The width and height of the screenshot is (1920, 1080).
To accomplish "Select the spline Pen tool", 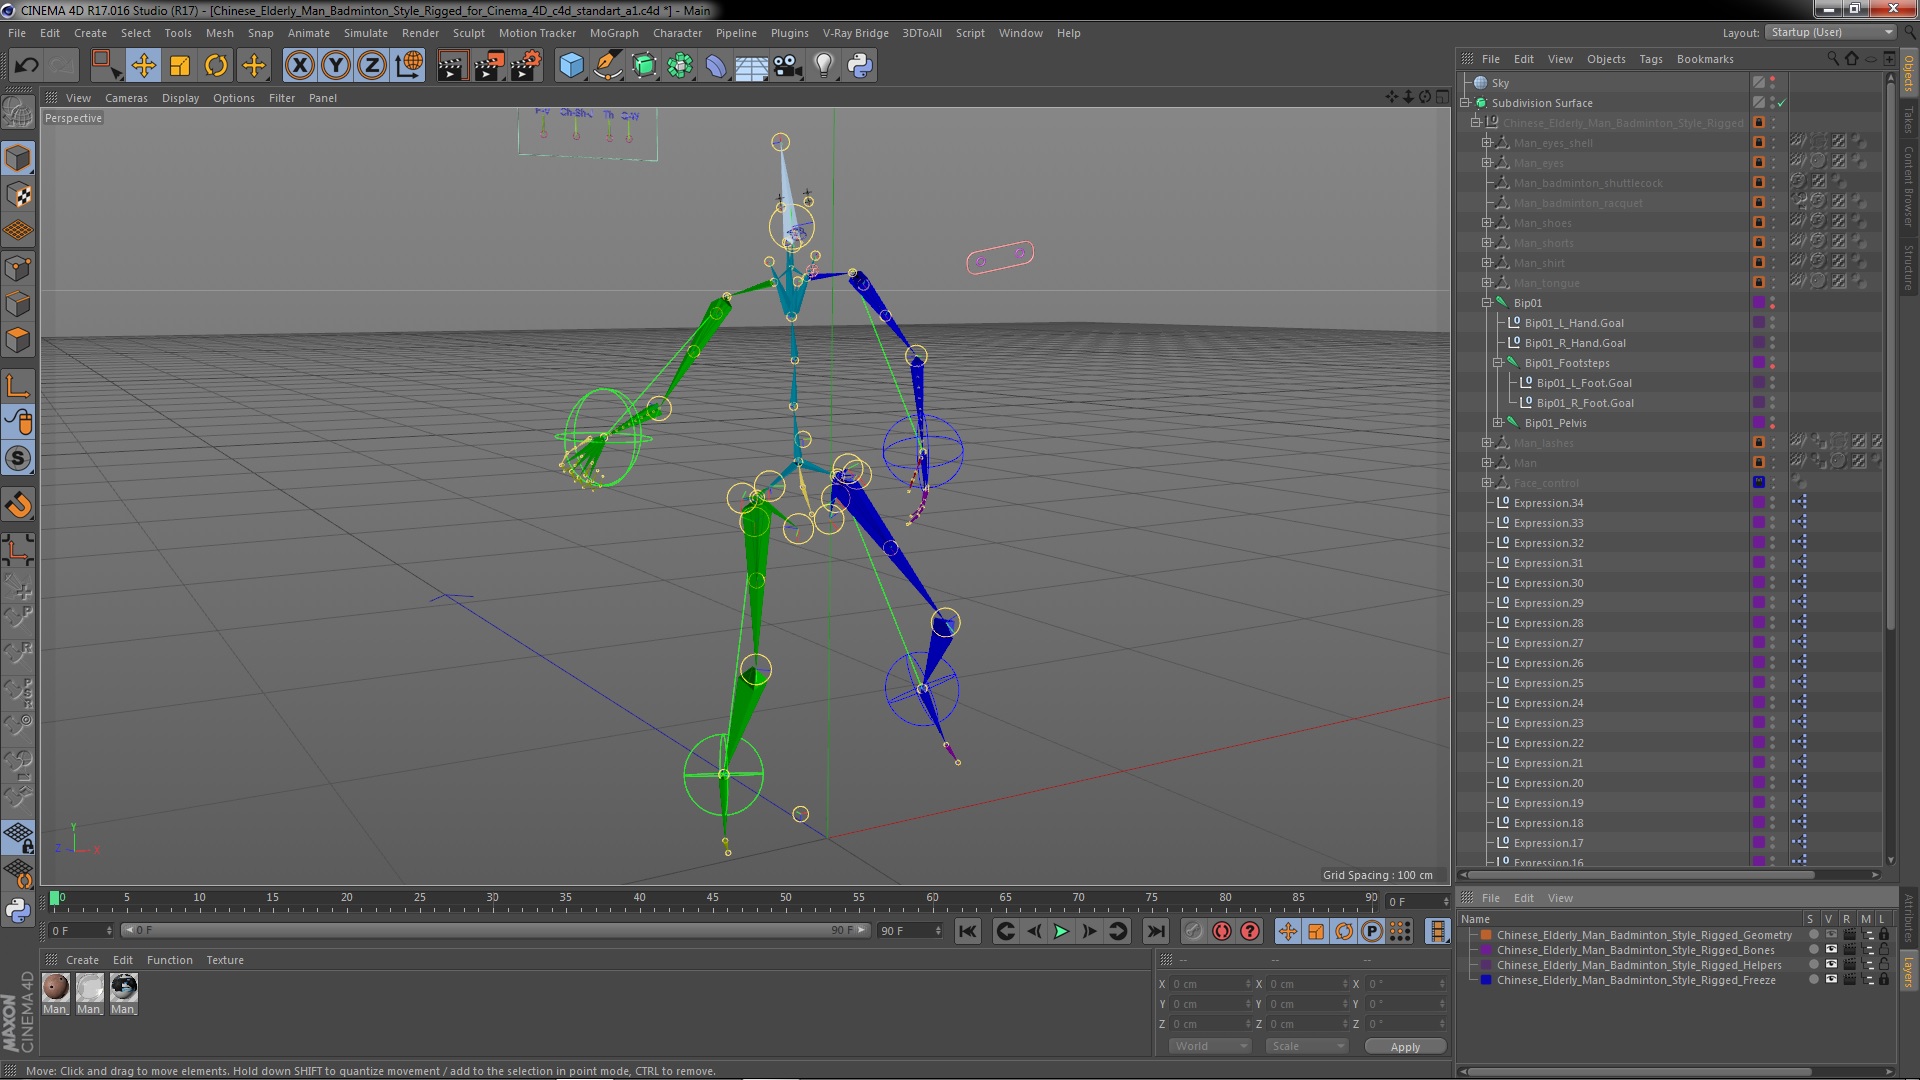I will [x=607, y=66].
